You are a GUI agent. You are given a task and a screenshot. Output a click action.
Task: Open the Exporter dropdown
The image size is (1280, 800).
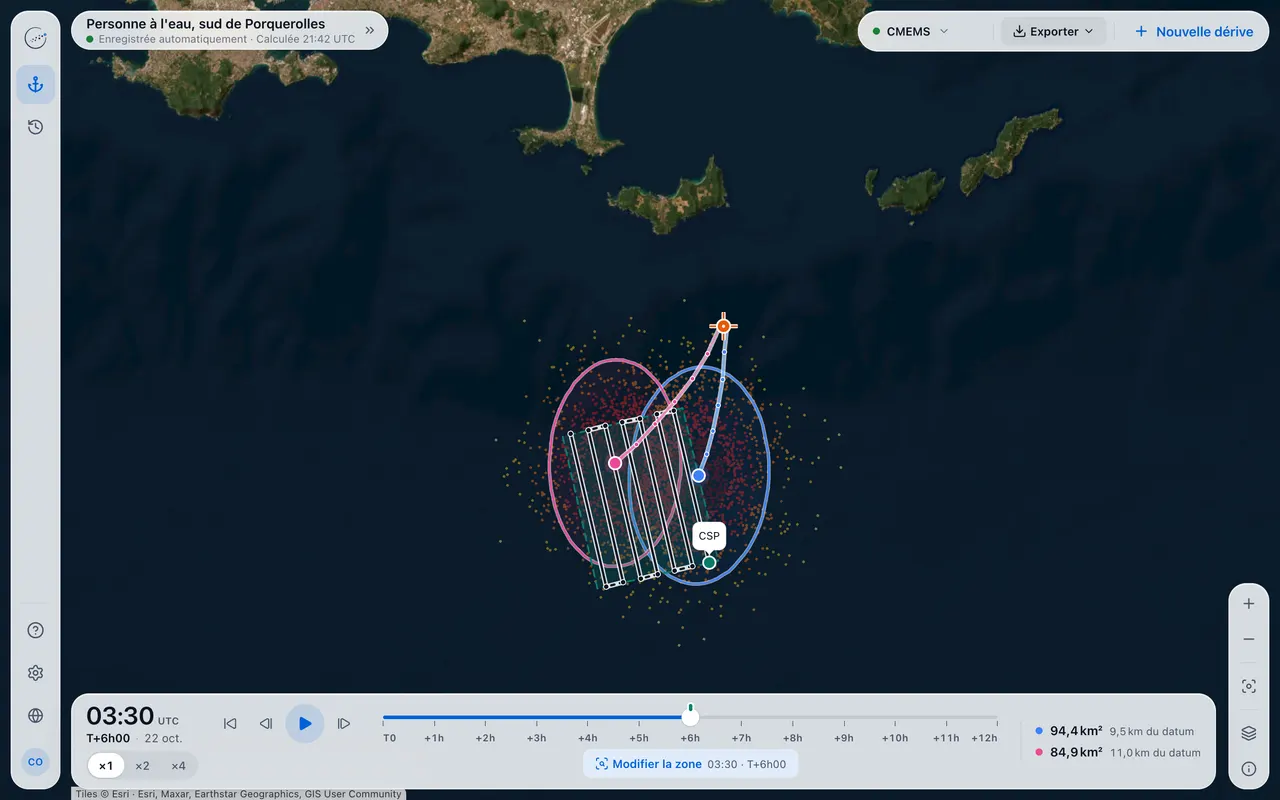1054,32
